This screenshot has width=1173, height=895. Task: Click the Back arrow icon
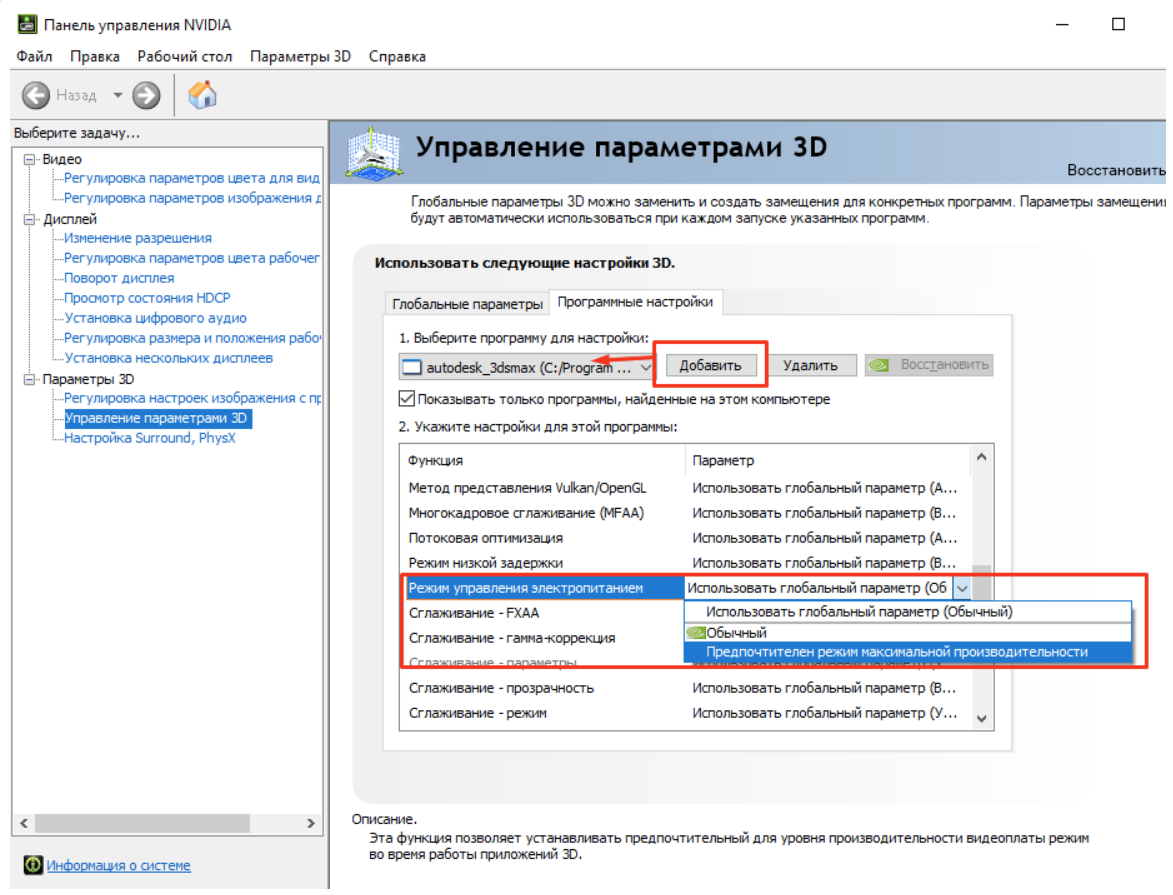click(x=35, y=95)
